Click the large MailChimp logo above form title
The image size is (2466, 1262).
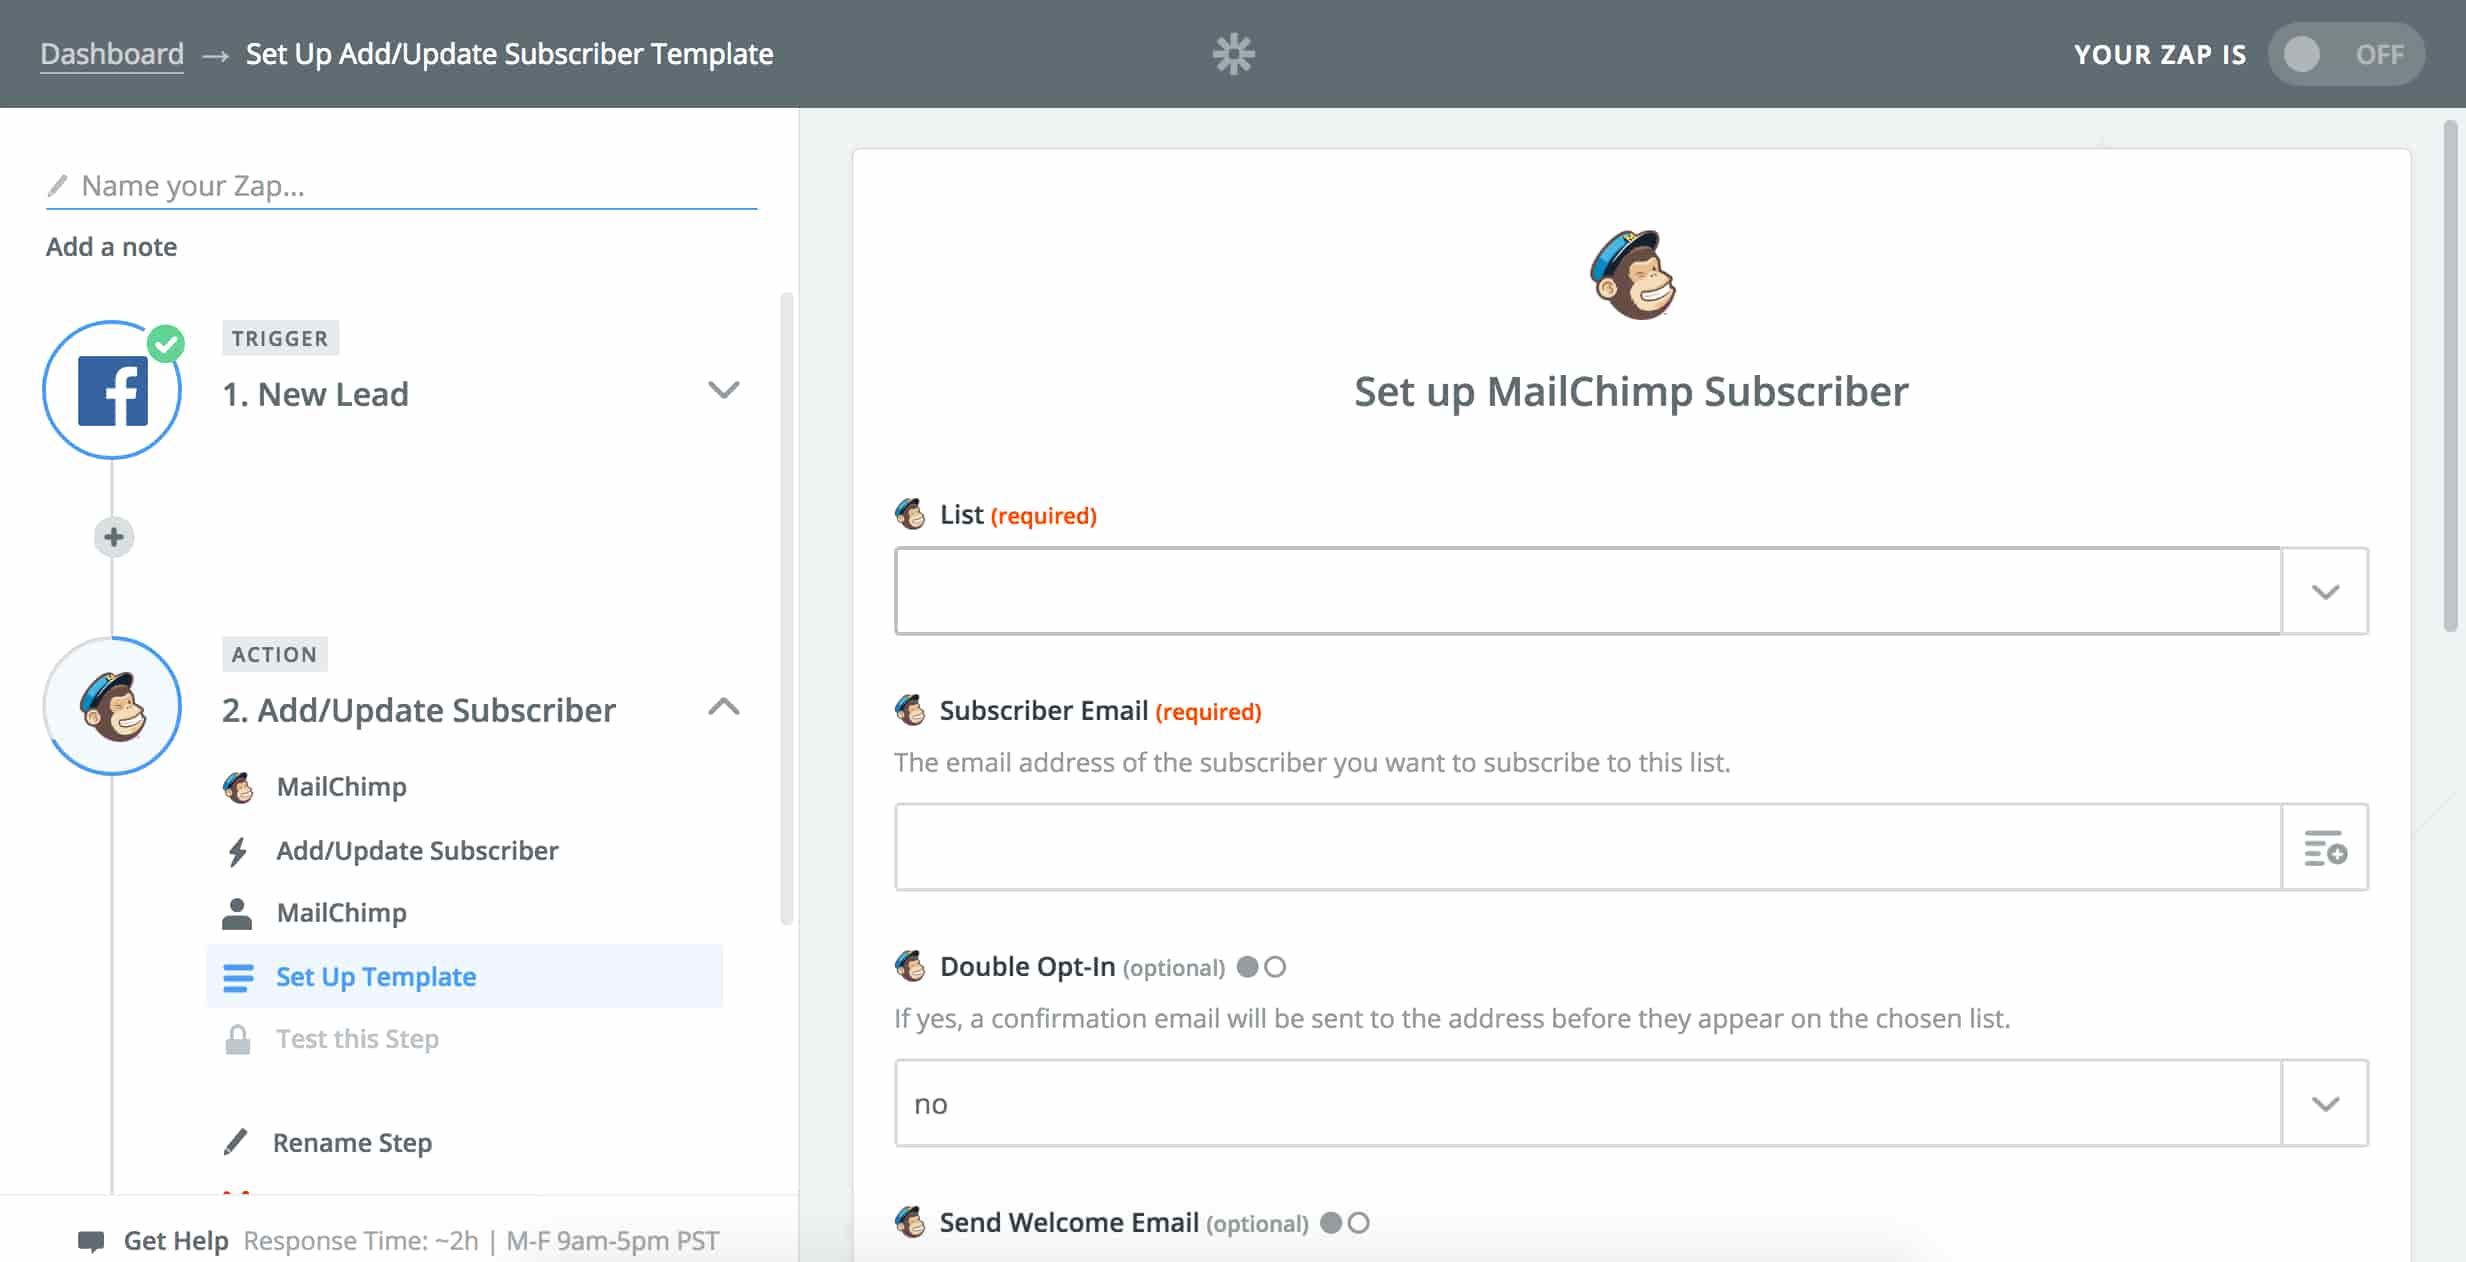pyautogui.click(x=1632, y=275)
